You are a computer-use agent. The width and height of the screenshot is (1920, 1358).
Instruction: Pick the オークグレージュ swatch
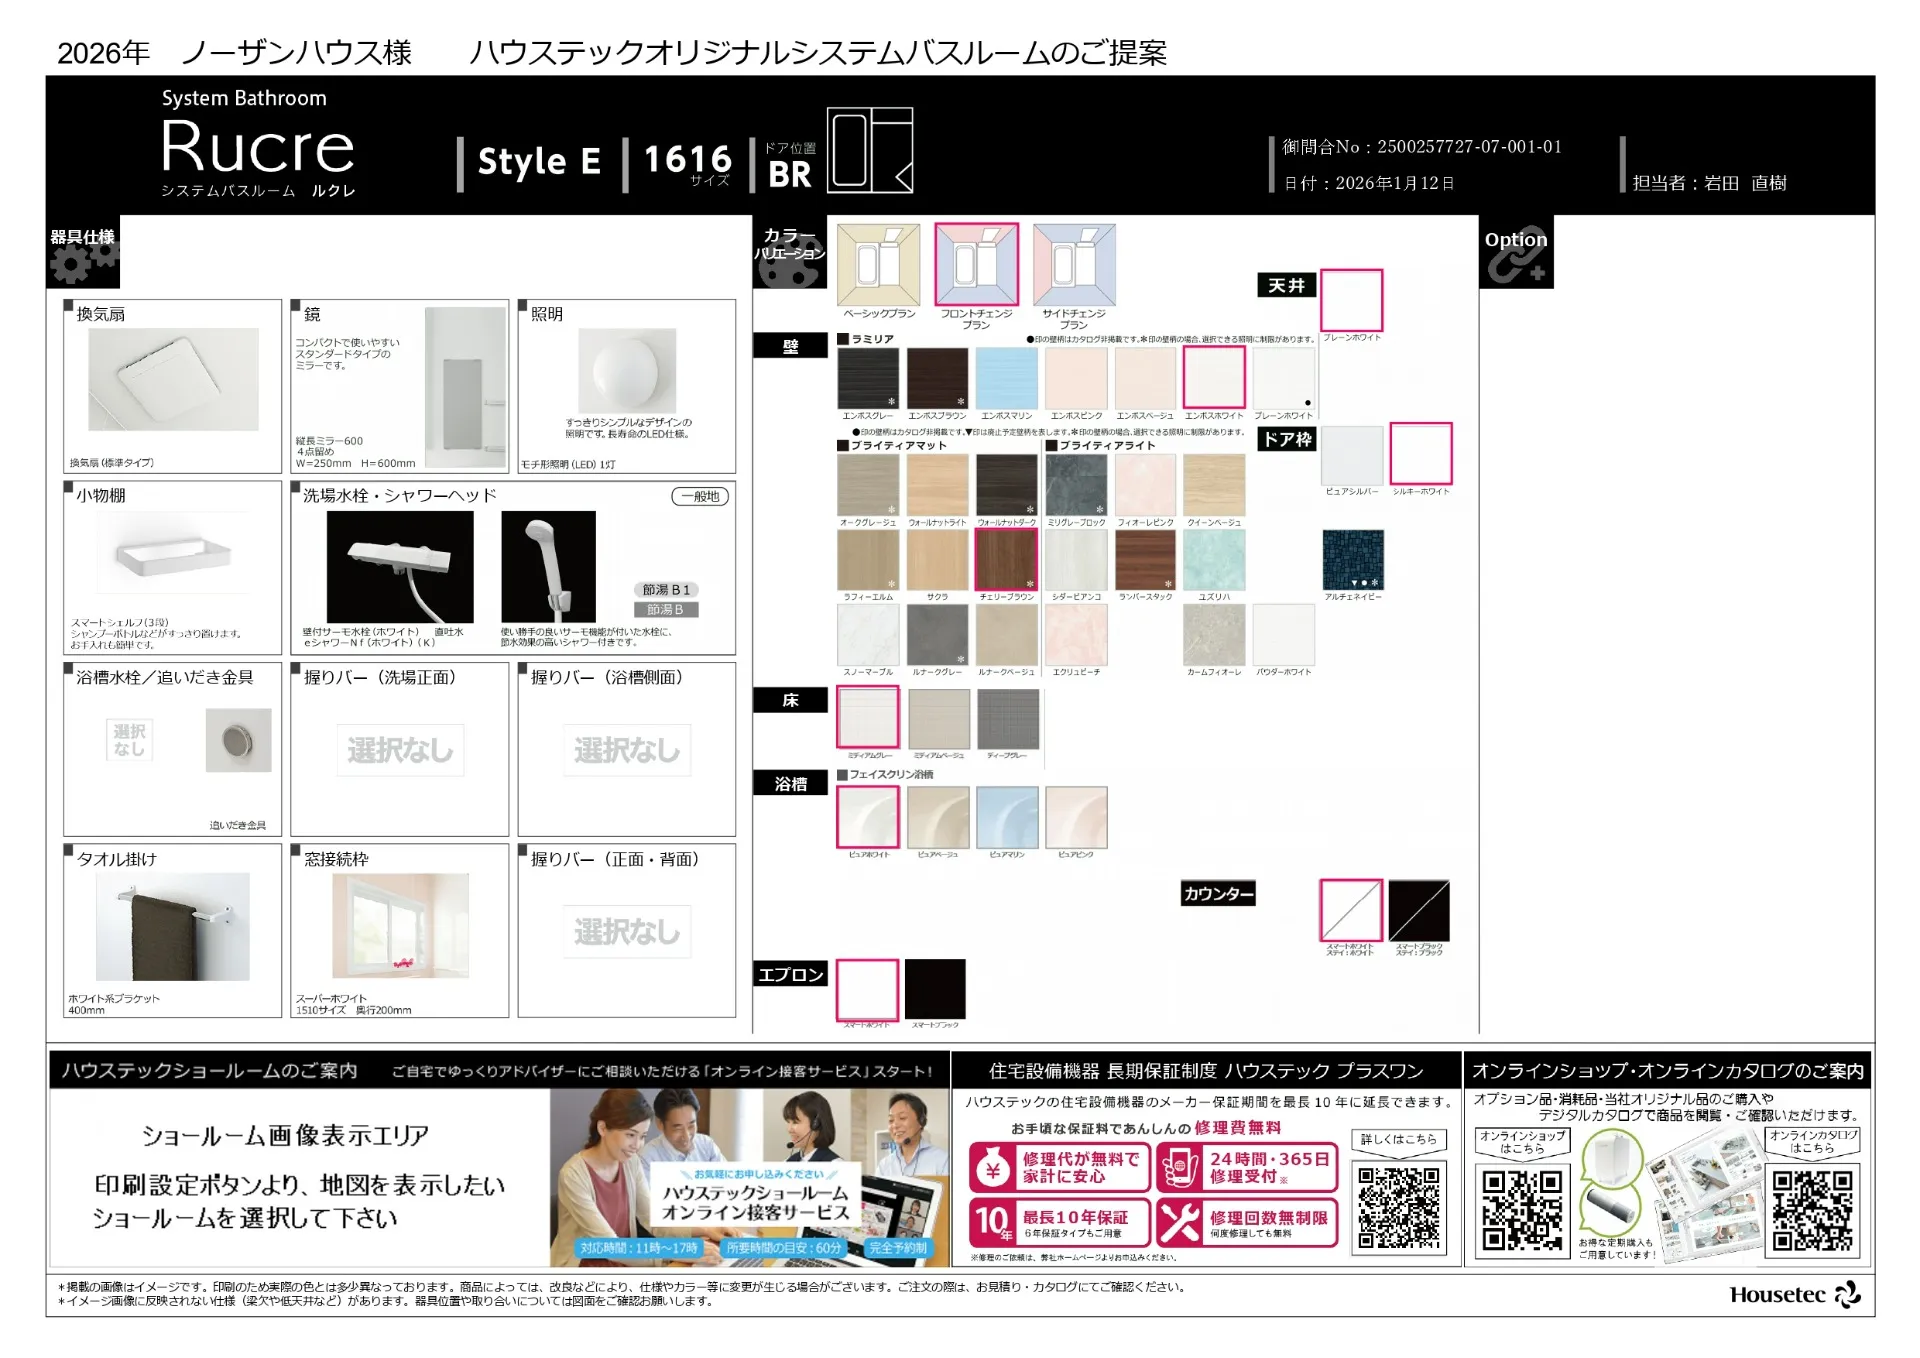coord(867,485)
